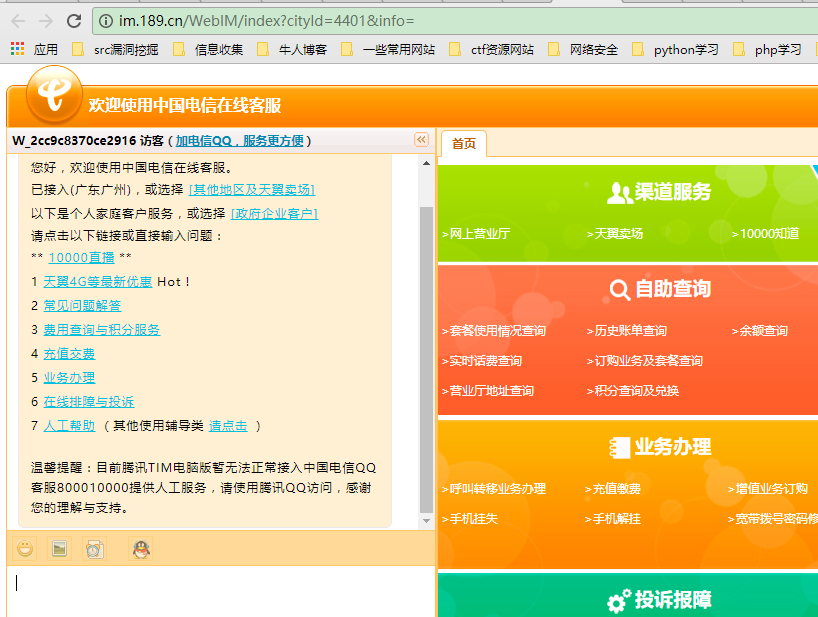This screenshot has height=617, width=818.
Task: Click the China Telecom logo
Action: (54, 95)
